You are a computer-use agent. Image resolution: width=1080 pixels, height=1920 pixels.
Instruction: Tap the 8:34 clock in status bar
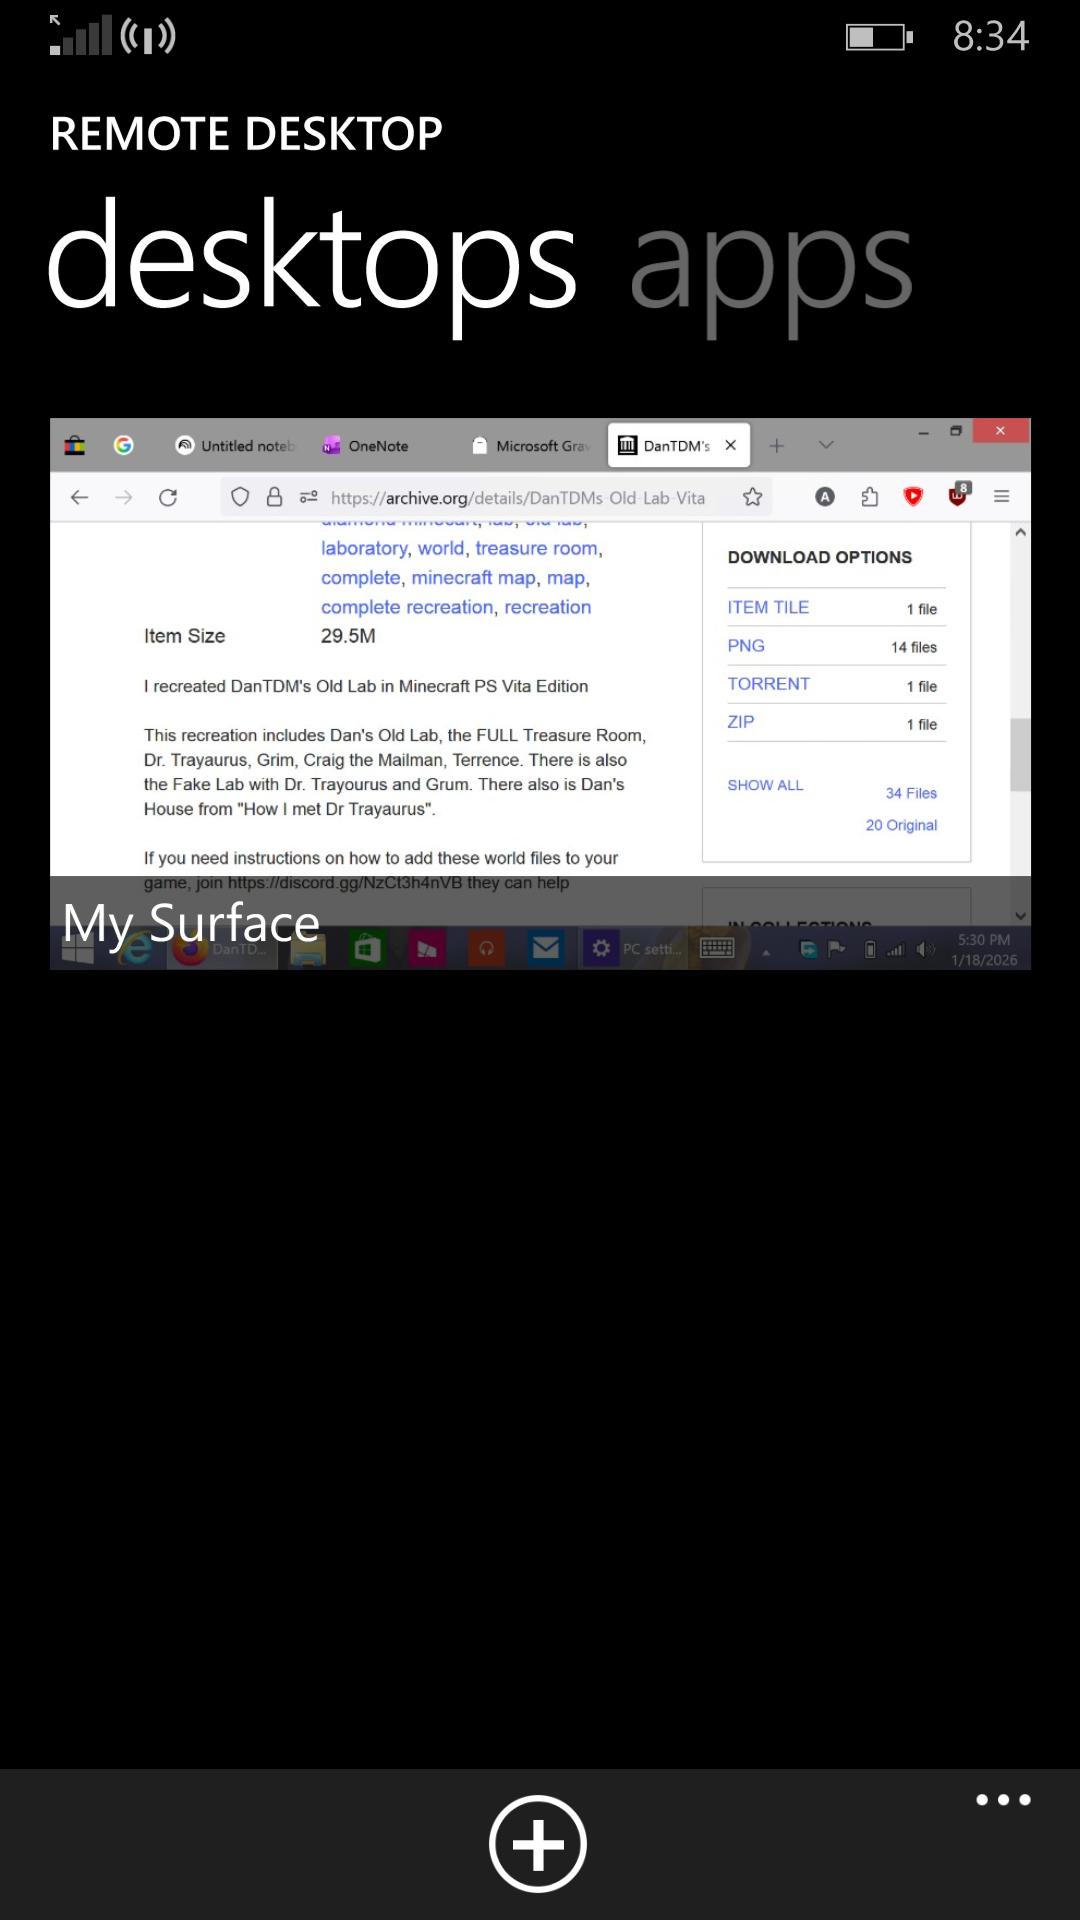[990, 37]
